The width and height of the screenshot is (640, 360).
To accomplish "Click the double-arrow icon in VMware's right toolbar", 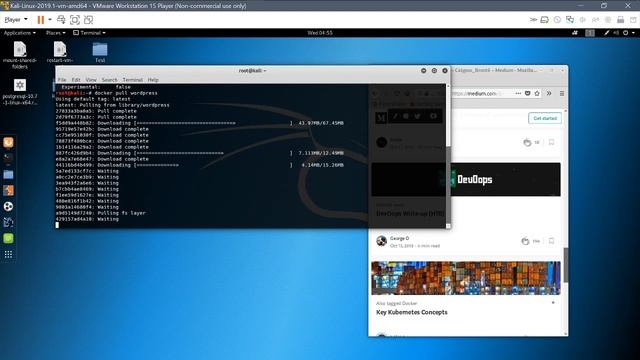I will 533,20.
